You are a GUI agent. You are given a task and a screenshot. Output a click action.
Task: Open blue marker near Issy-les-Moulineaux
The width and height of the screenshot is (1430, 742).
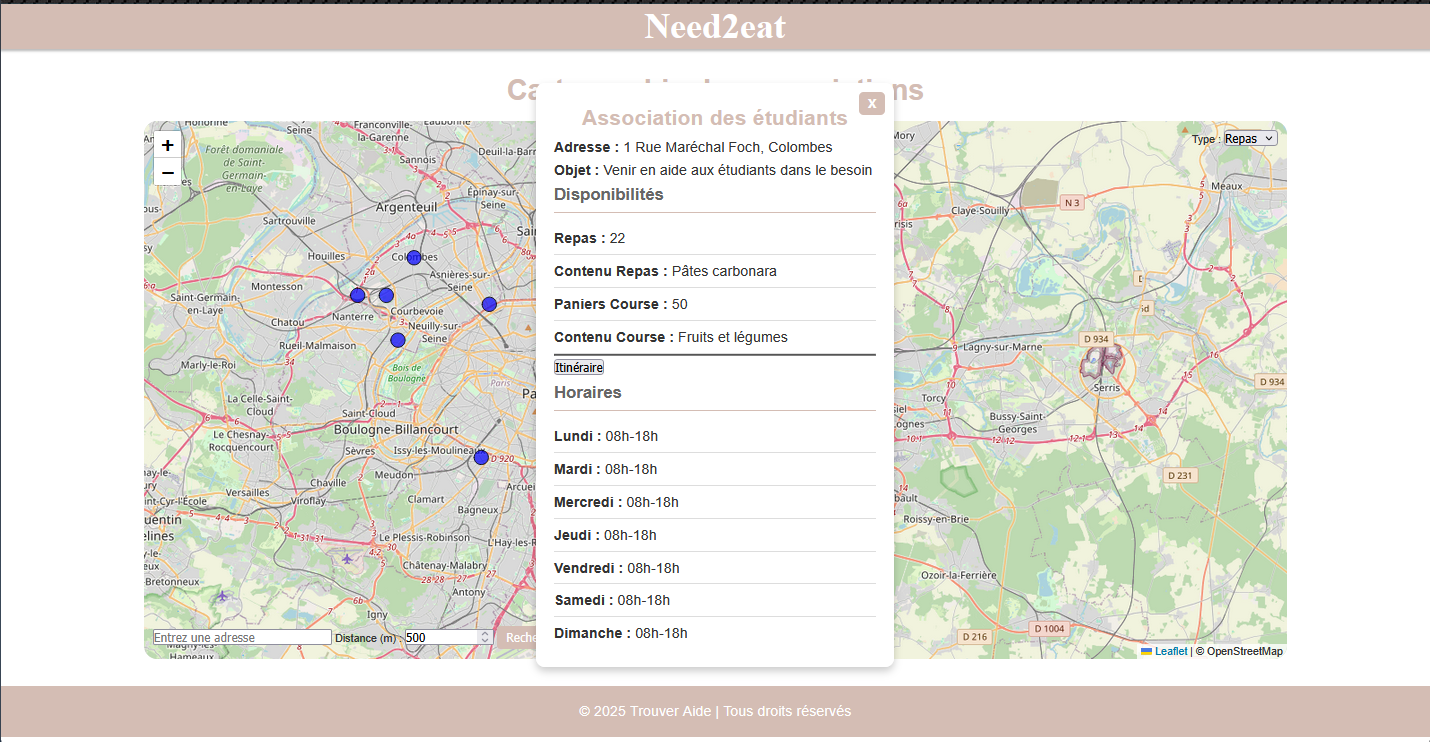481,457
